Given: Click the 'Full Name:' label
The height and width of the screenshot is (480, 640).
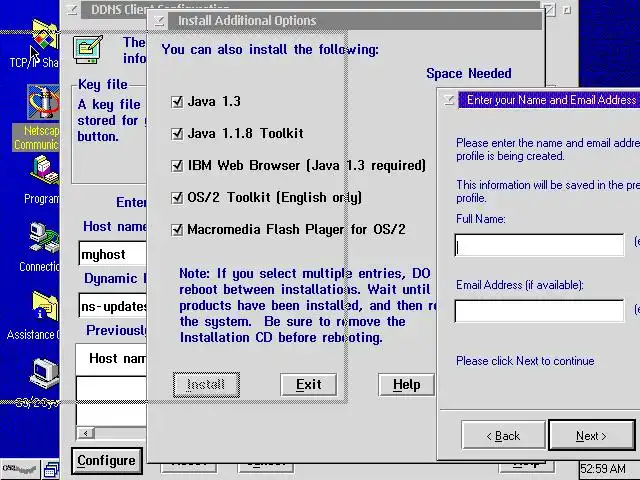Looking at the screenshot, I should coord(480,219).
